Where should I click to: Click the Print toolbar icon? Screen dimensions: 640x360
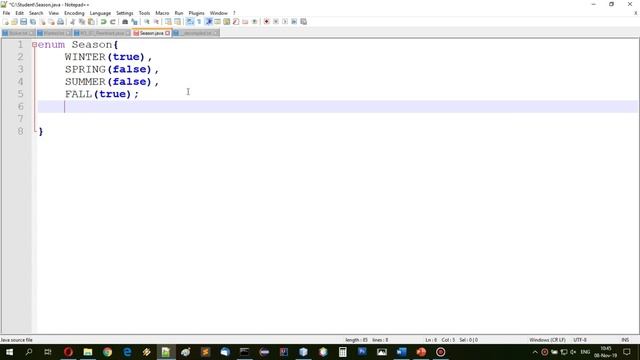[x=61, y=22]
